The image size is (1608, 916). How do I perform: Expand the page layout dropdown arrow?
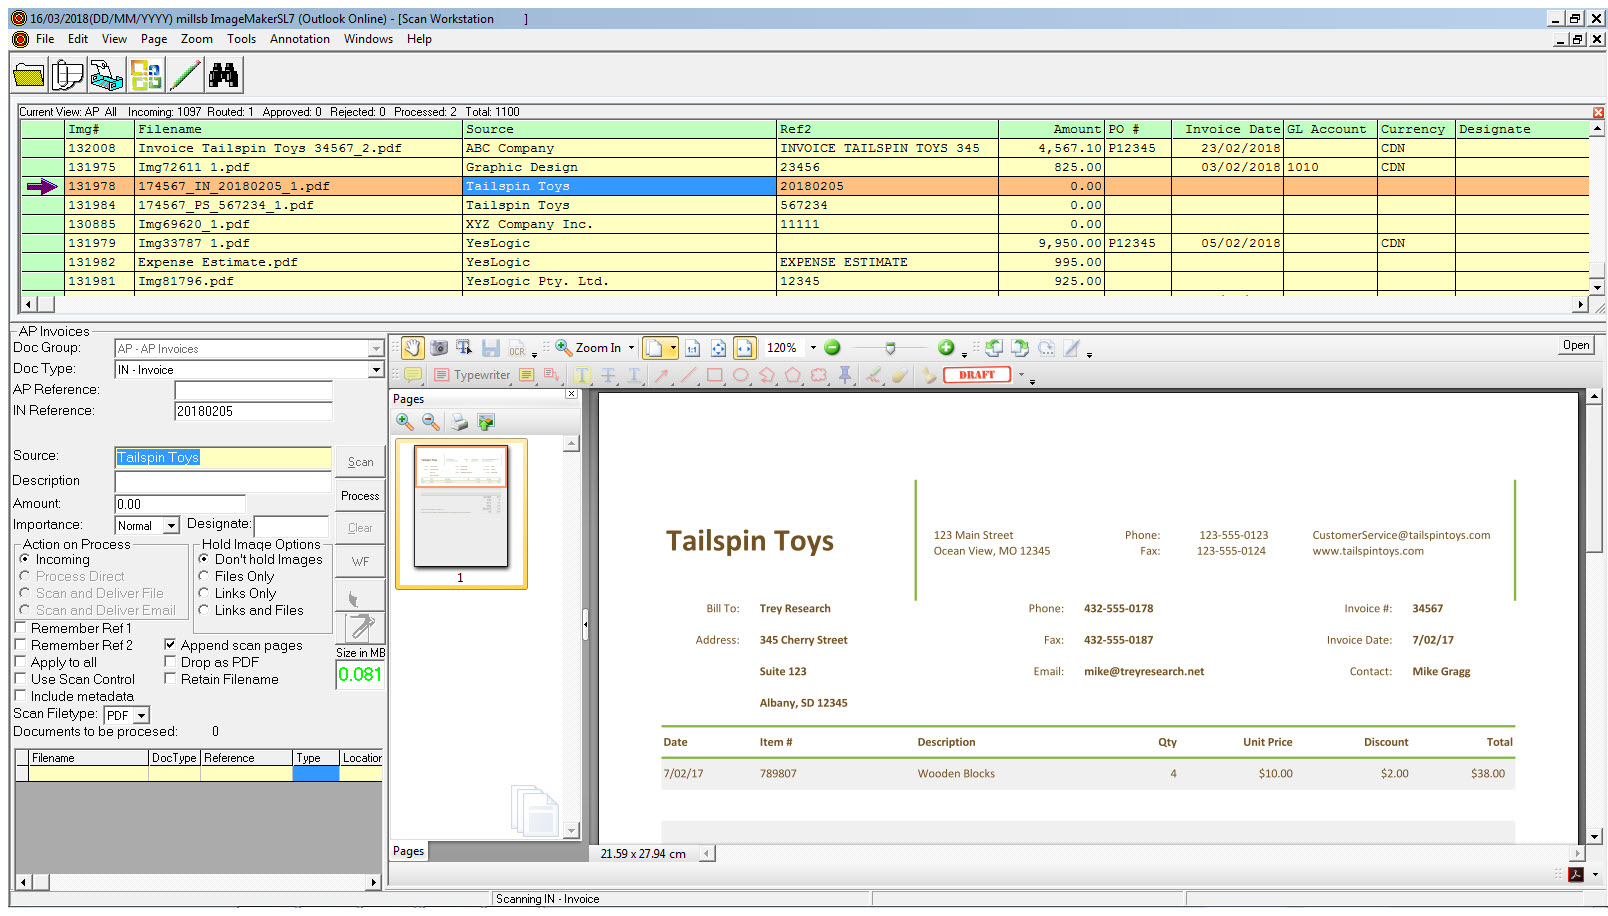tap(673, 348)
